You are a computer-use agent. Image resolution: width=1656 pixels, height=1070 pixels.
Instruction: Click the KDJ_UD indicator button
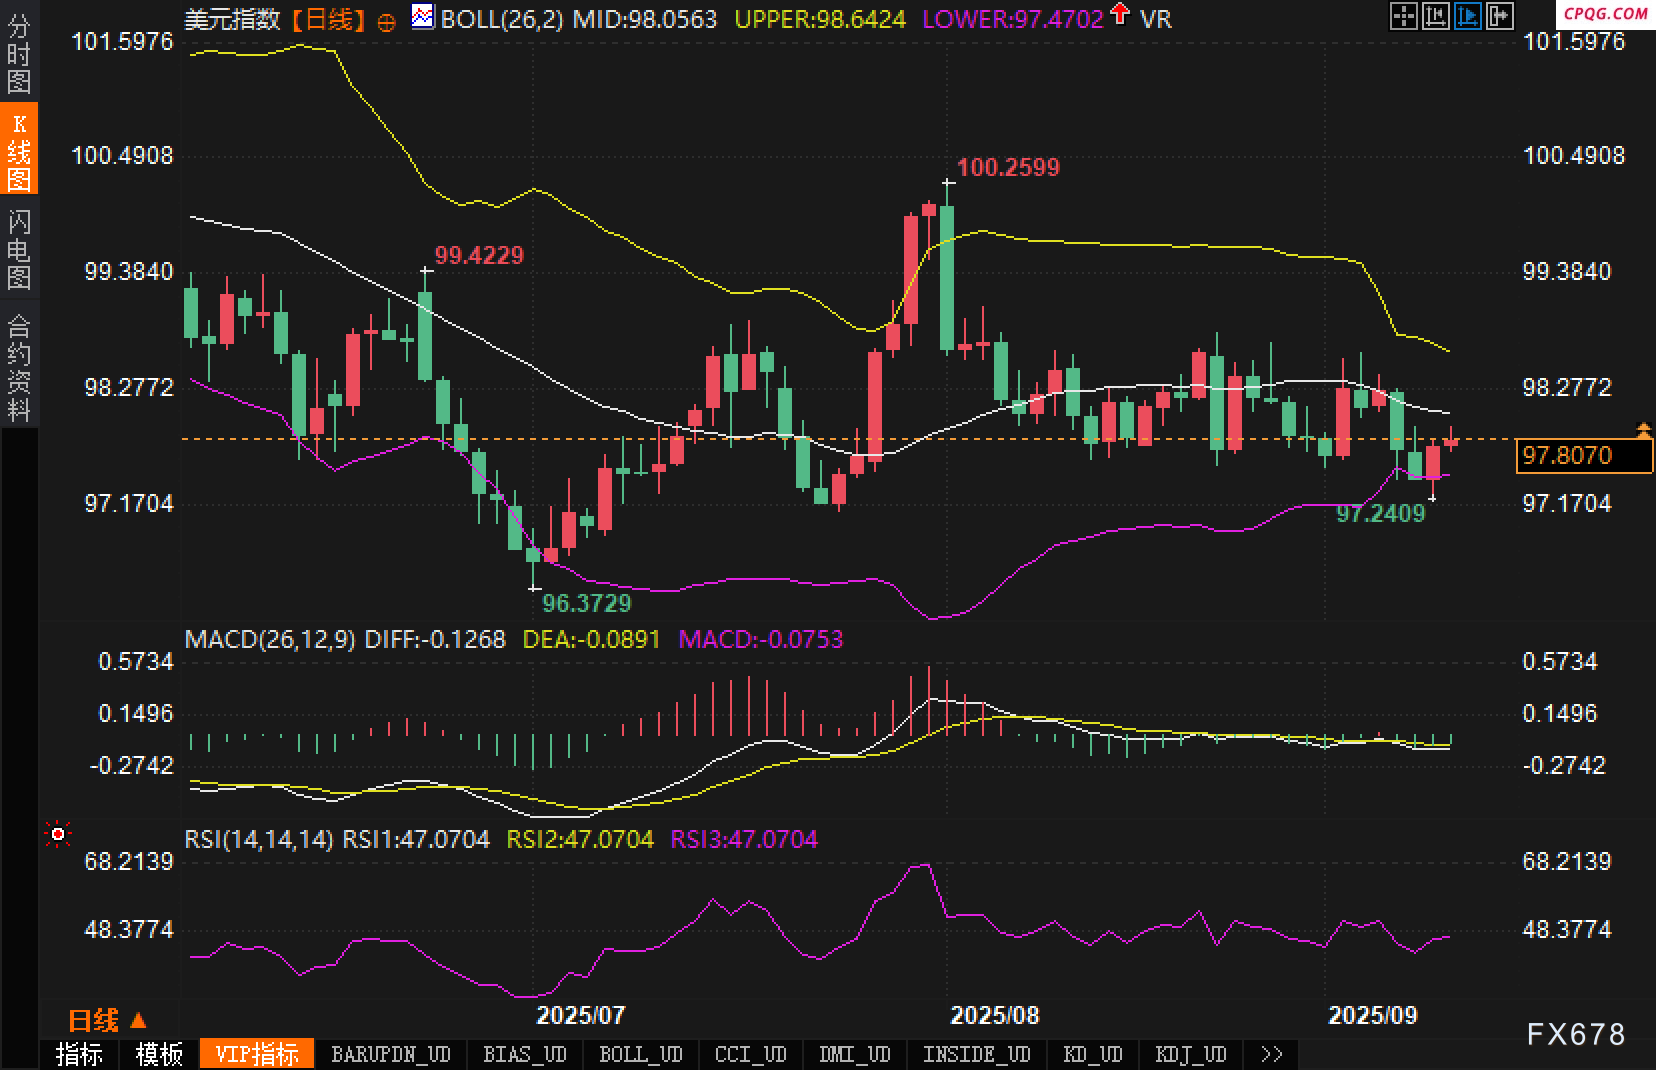pos(1190,1054)
